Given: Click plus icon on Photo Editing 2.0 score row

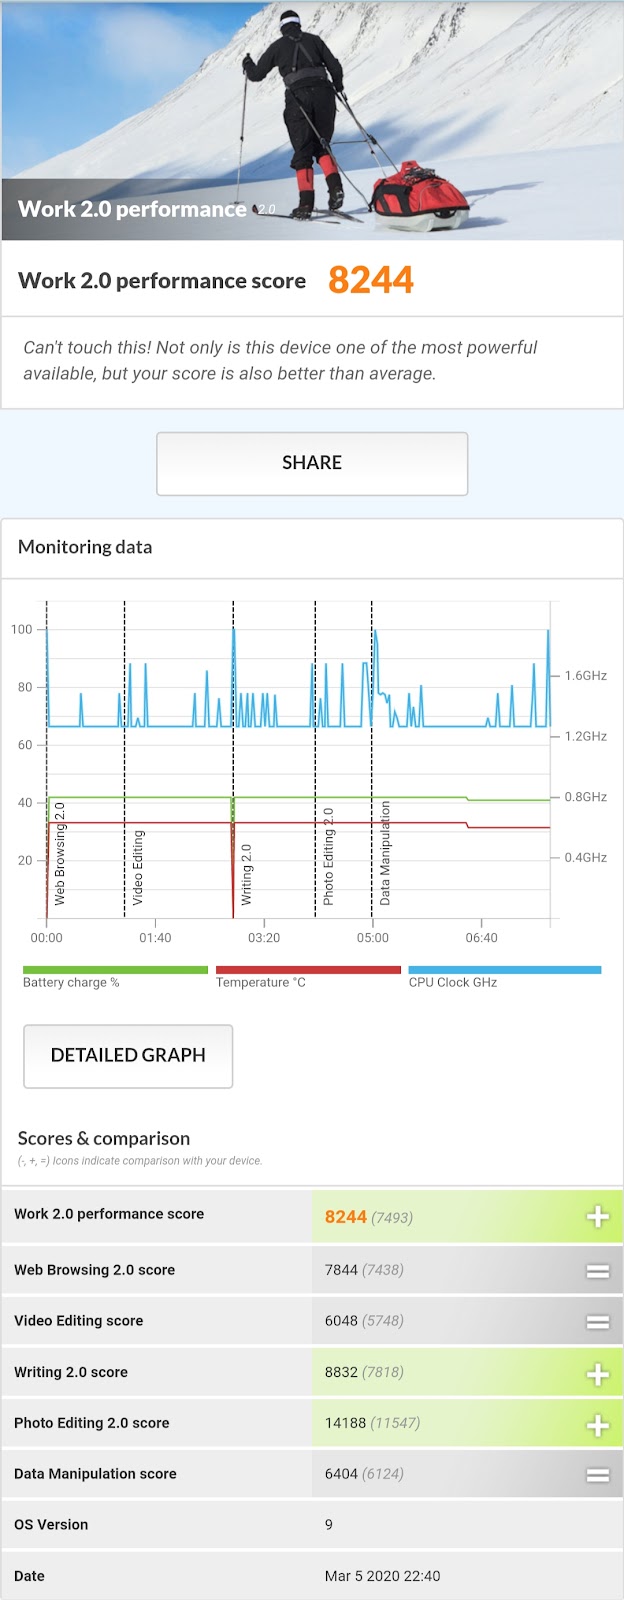Looking at the screenshot, I should 598,1425.
